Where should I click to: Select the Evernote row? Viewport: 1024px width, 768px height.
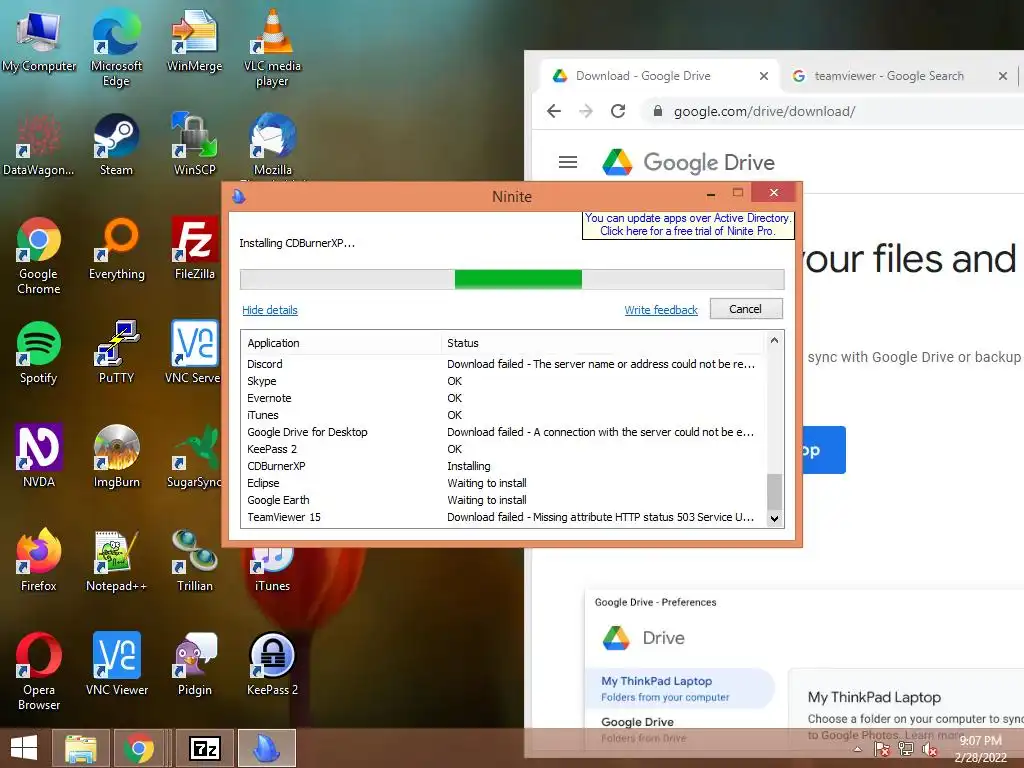click(502, 398)
